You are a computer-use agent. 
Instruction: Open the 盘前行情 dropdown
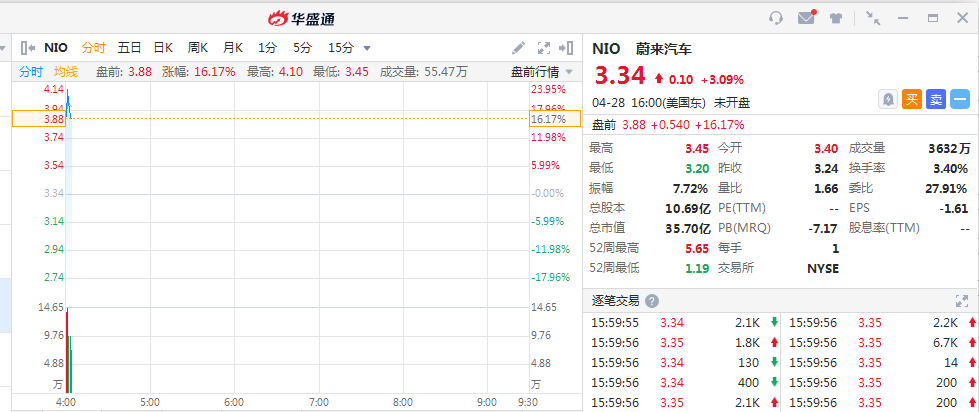tap(541, 72)
